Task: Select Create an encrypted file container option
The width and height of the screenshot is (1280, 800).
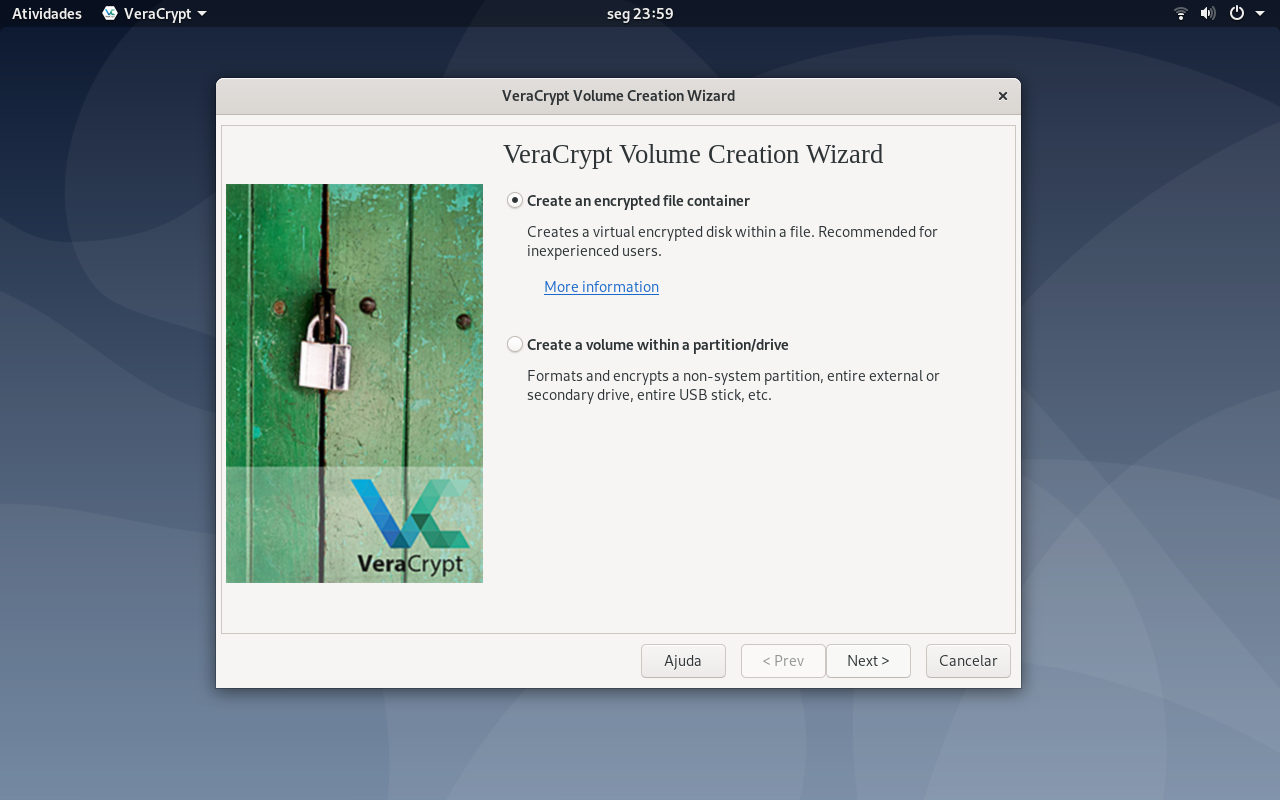Action: click(628, 201)
